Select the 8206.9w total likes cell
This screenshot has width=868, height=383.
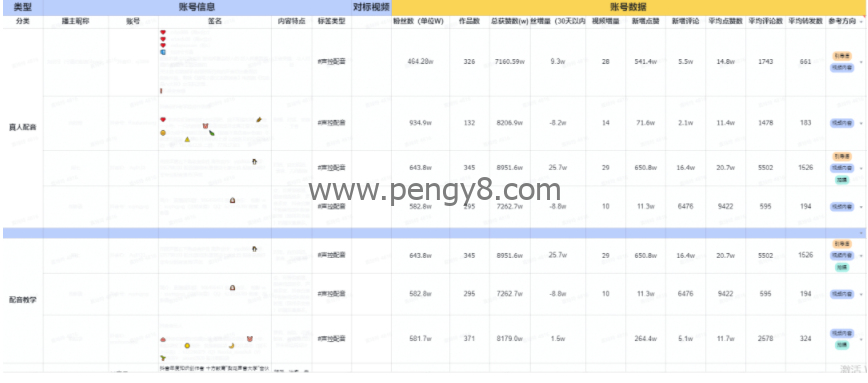point(510,123)
